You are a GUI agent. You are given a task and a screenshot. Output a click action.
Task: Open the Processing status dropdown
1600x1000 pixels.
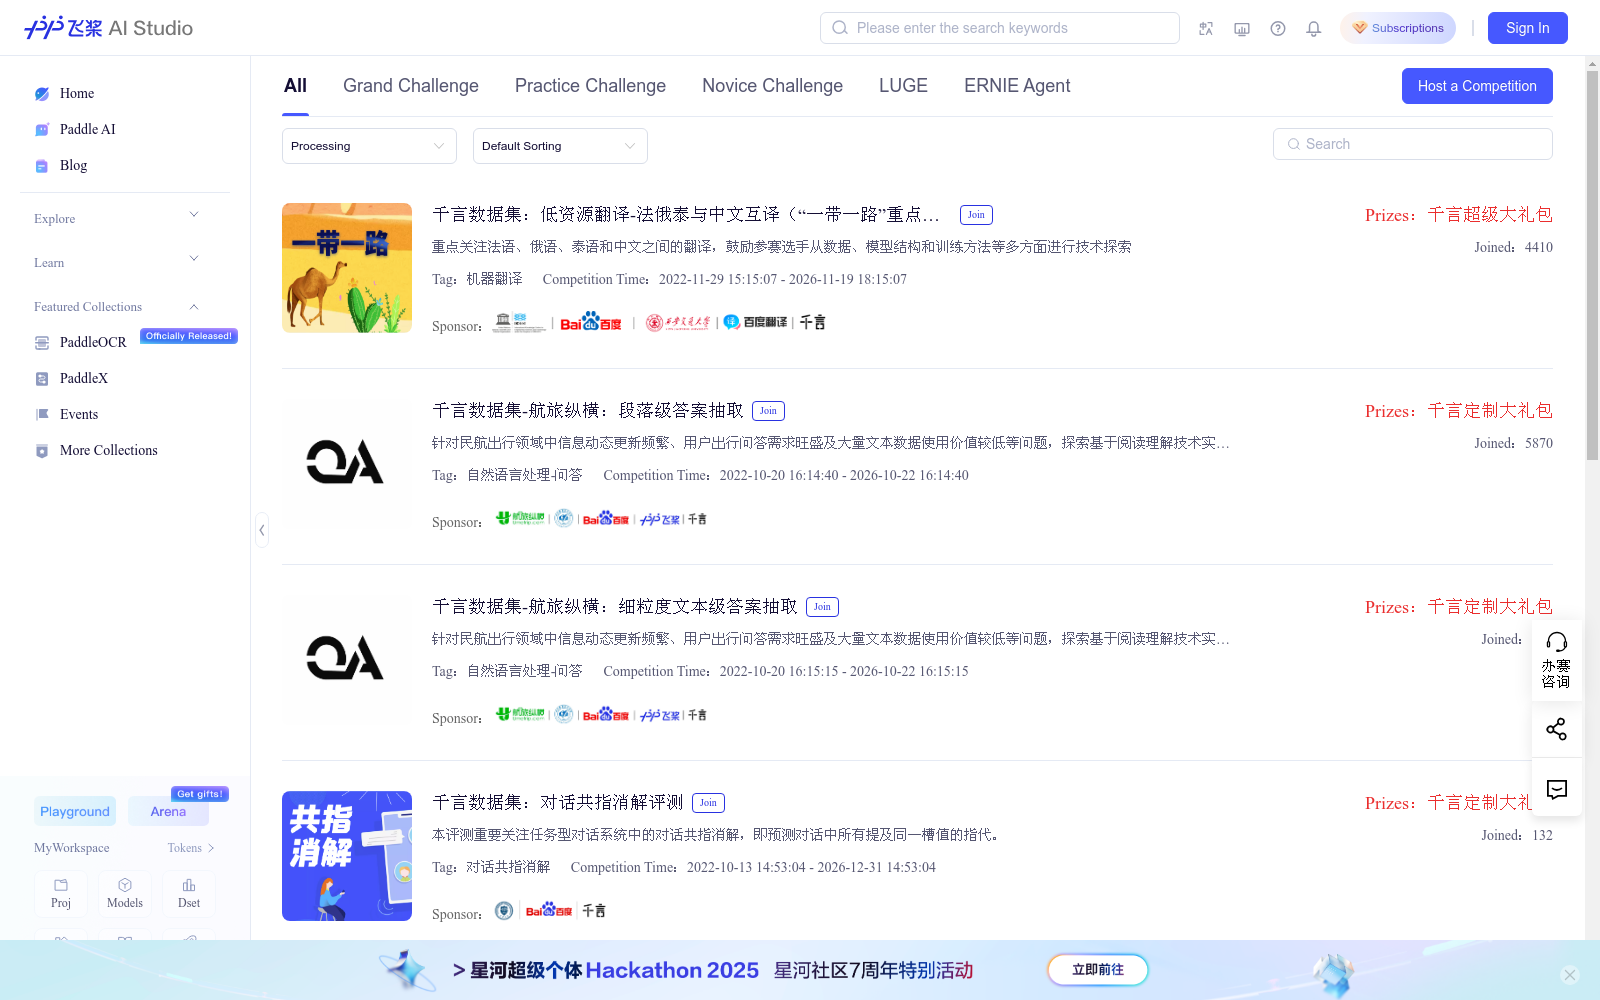point(369,146)
